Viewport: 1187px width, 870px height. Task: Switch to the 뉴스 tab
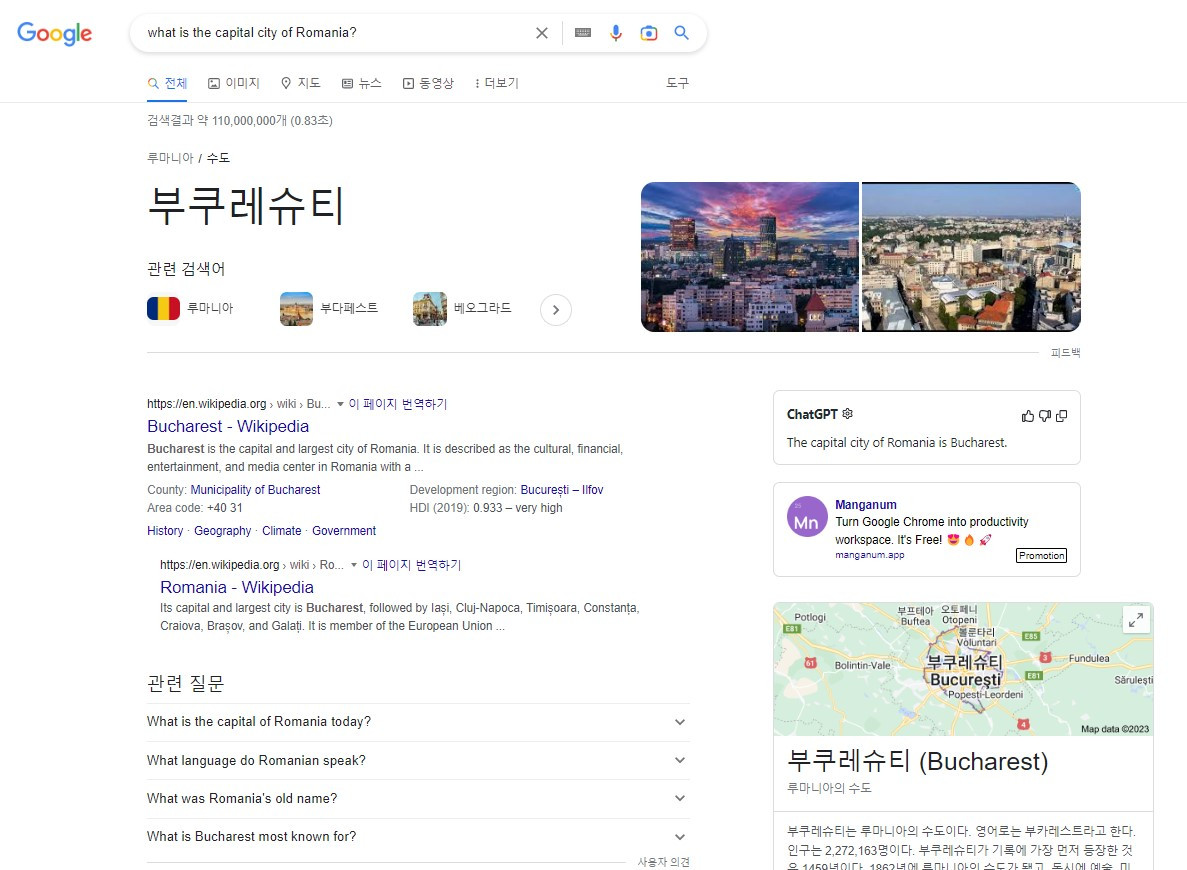361,83
